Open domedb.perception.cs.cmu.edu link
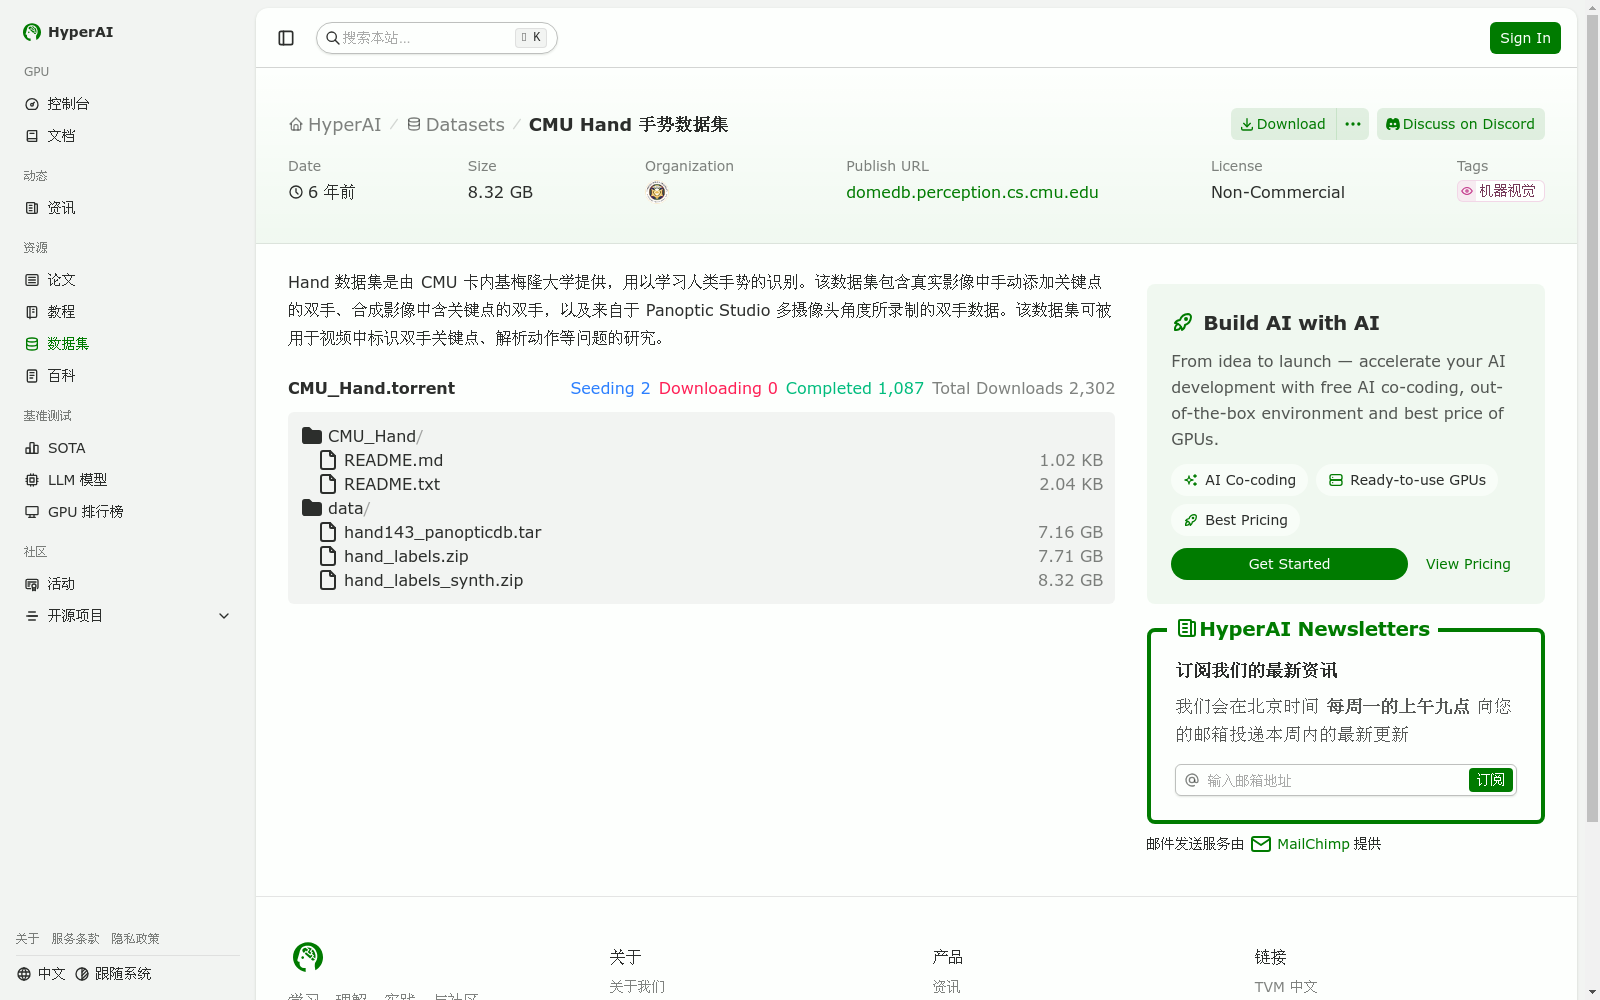The width and height of the screenshot is (1600, 1000). click(x=972, y=192)
